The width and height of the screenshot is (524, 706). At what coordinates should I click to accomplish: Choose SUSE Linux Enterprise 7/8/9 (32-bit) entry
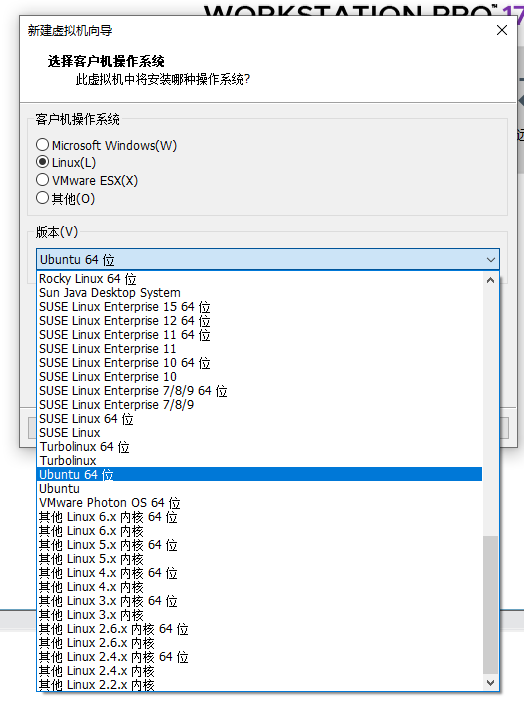pyautogui.click(x=260, y=404)
